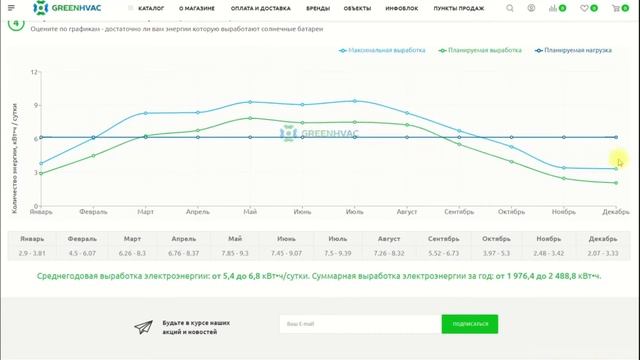
Task: Click May peak point on maximum line
Action: point(250,102)
